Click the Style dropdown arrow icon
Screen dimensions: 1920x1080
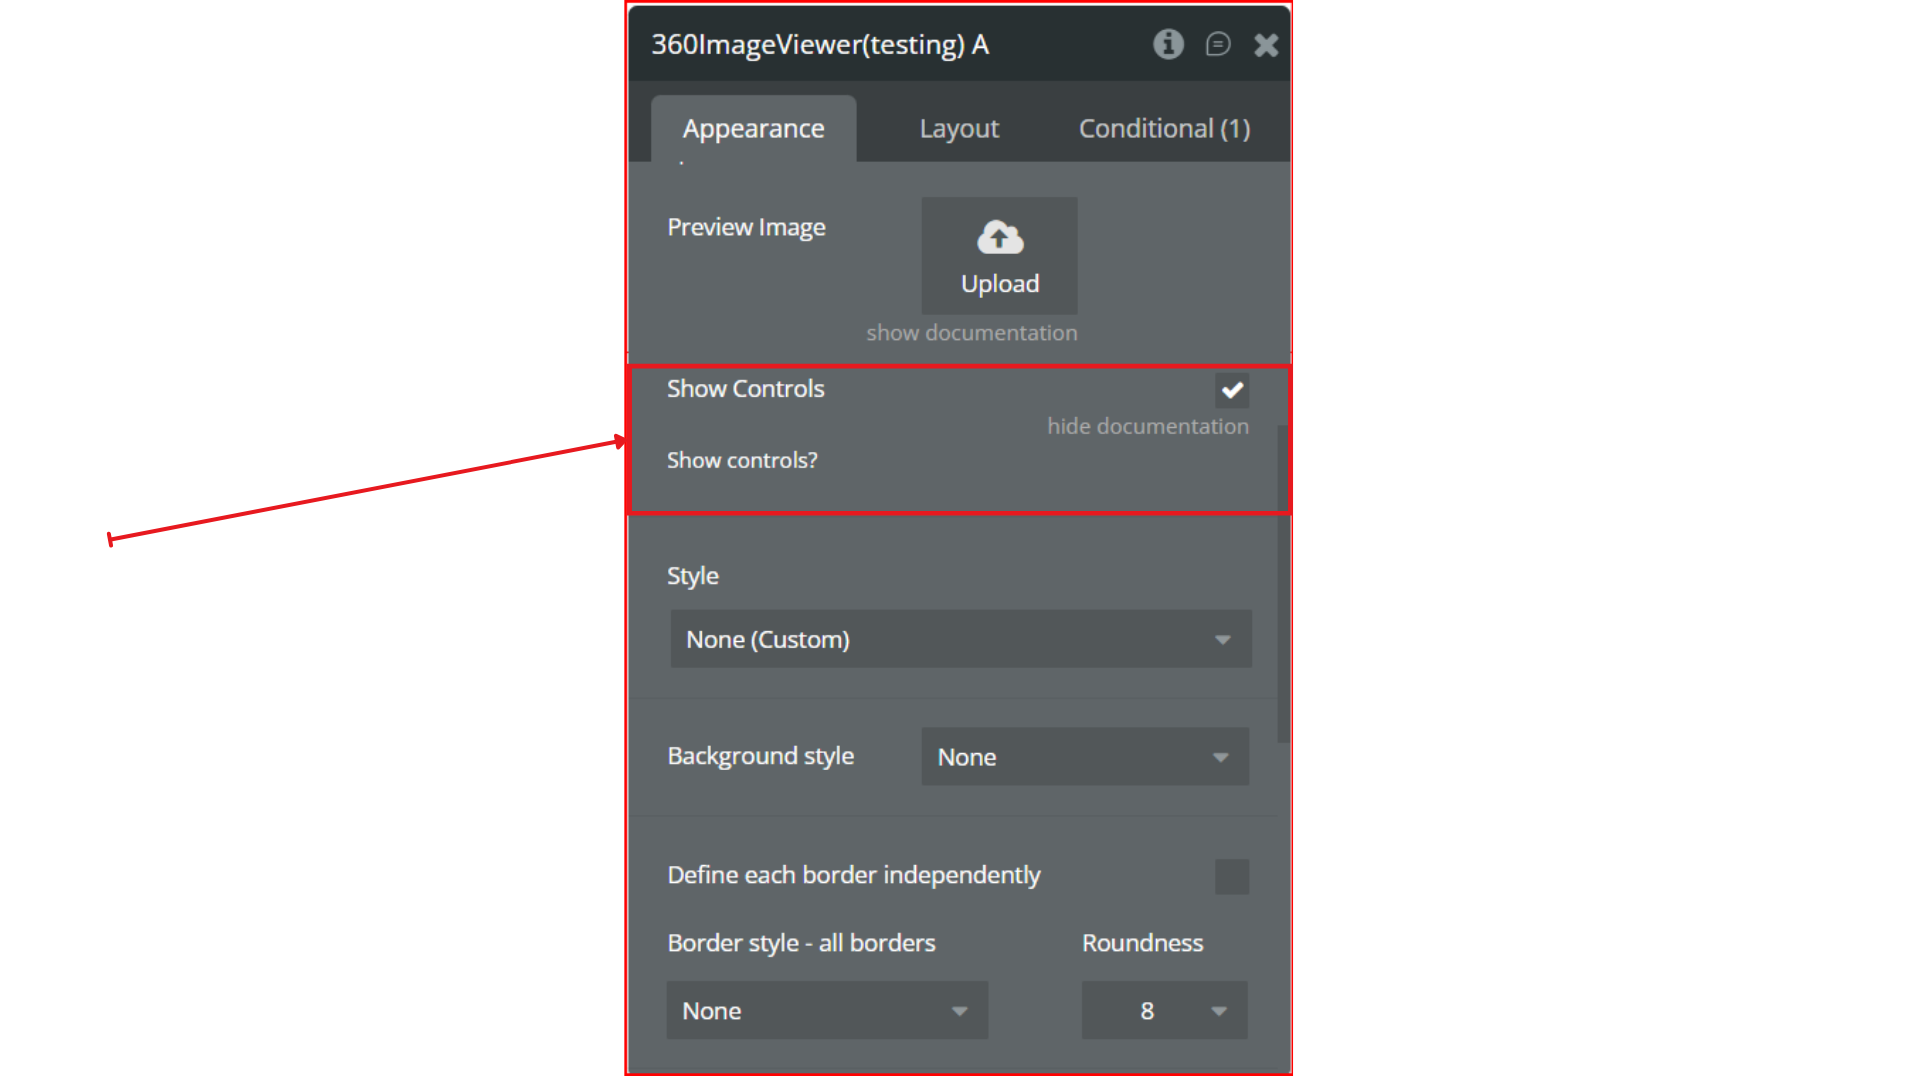1222,640
